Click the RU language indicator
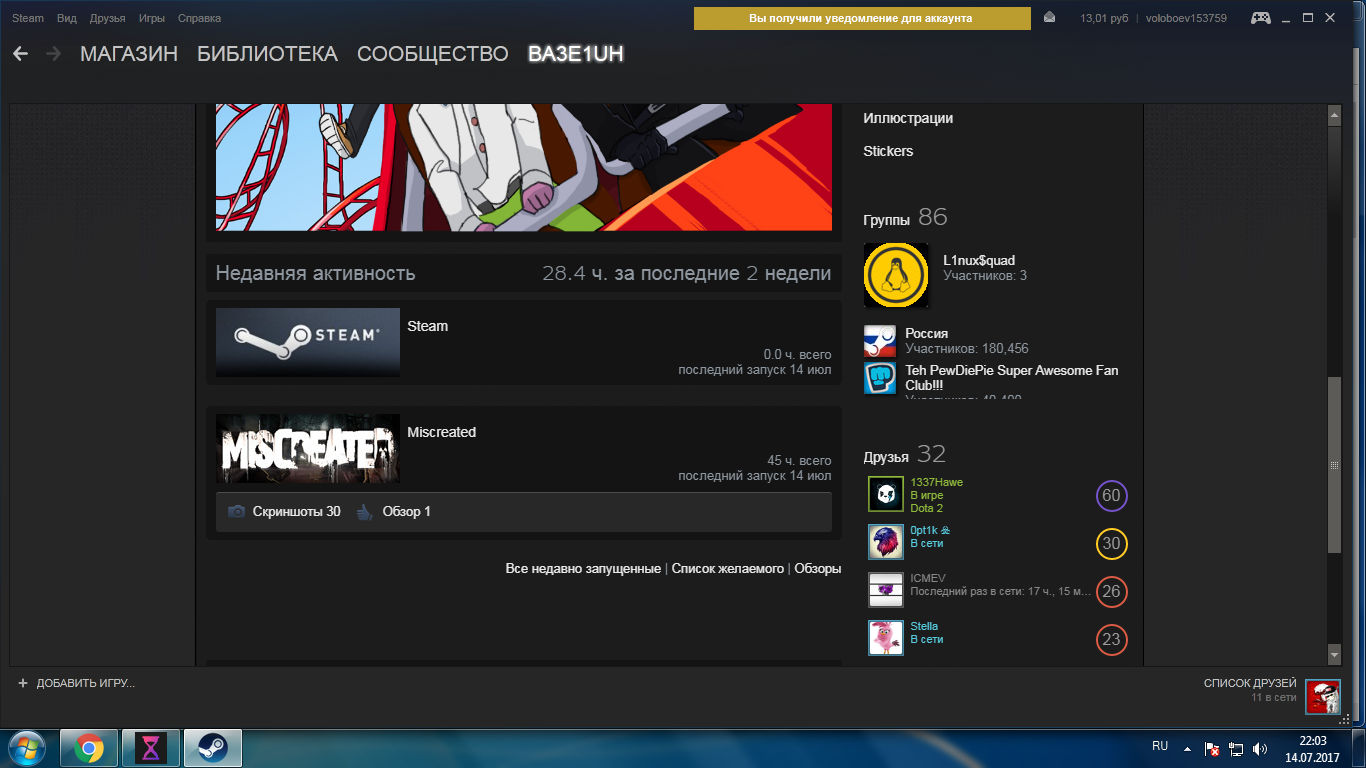Screen dimensions: 1366x768 (x=1160, y=746)
